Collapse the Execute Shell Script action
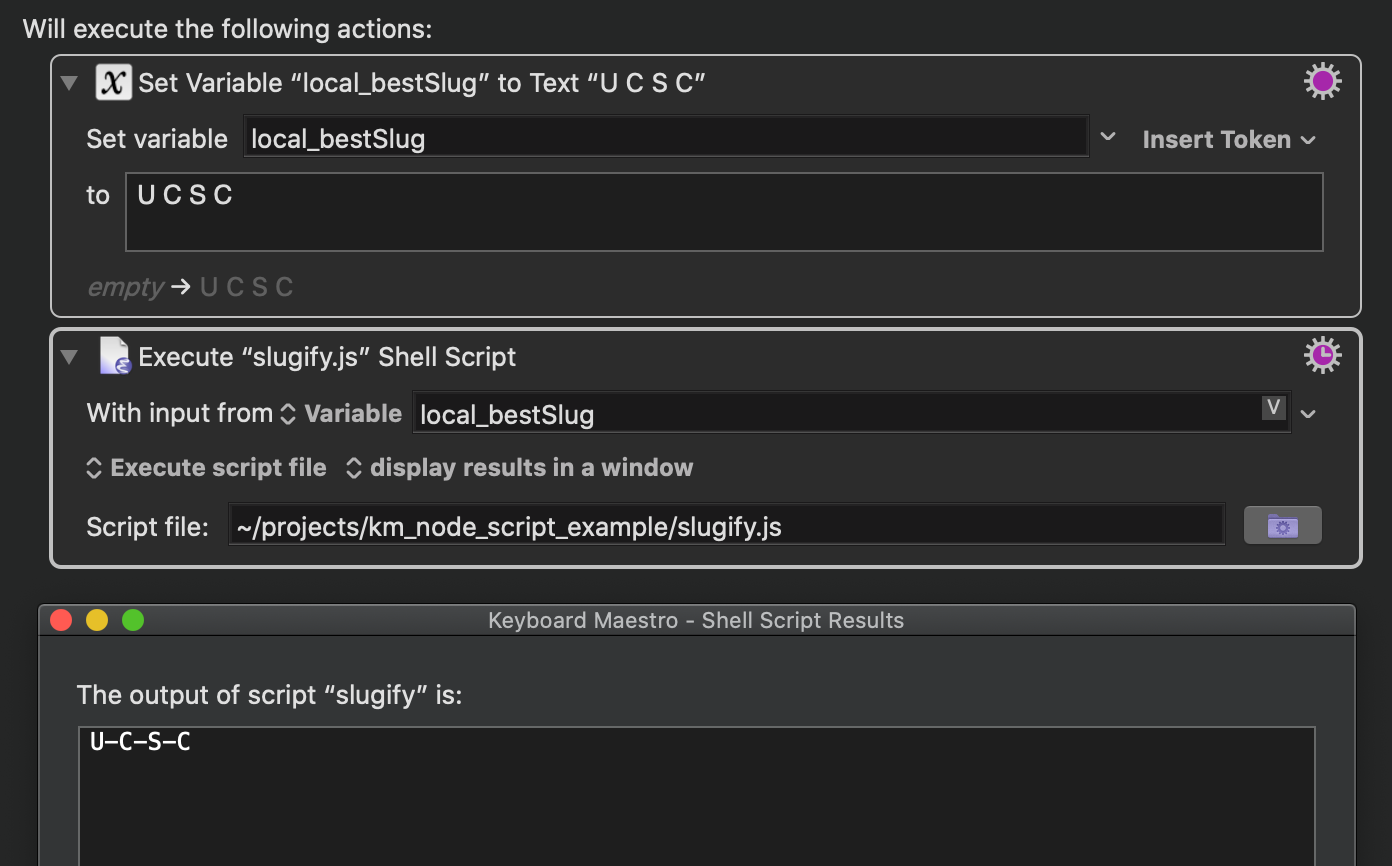Viewport: 1392px width, 866px height. [69, 356]
